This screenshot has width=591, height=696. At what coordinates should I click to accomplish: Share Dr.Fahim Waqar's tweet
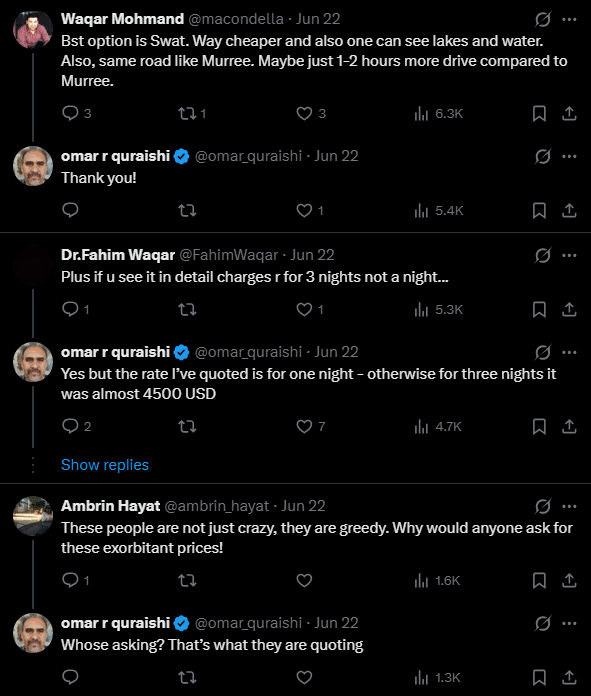click(x=569, y=309)
